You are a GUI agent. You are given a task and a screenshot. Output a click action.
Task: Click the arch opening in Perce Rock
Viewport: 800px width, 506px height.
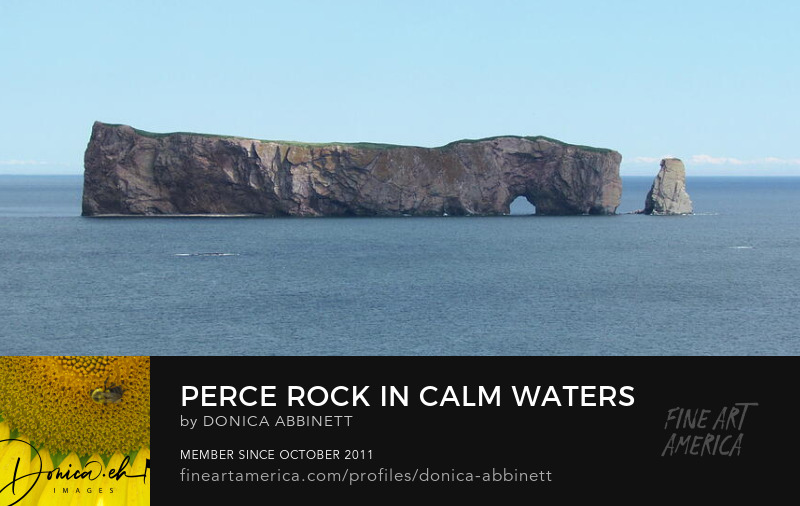pos(522,206)
